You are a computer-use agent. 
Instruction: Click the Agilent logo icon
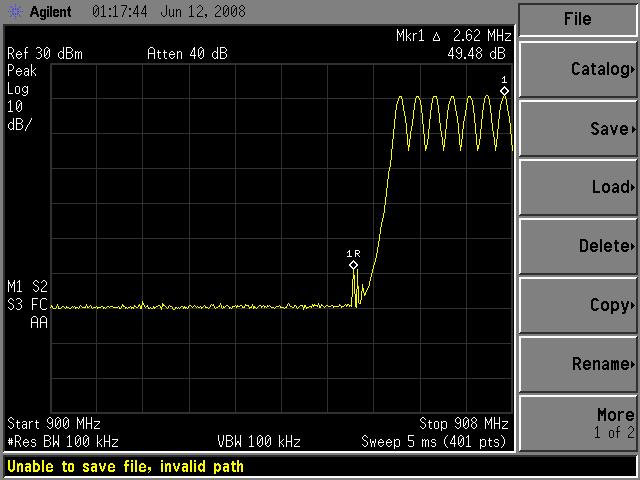coord(12,14)
